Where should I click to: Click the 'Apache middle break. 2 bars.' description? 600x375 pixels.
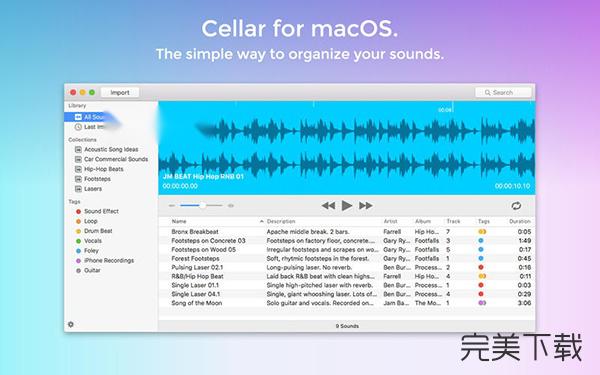308,232
